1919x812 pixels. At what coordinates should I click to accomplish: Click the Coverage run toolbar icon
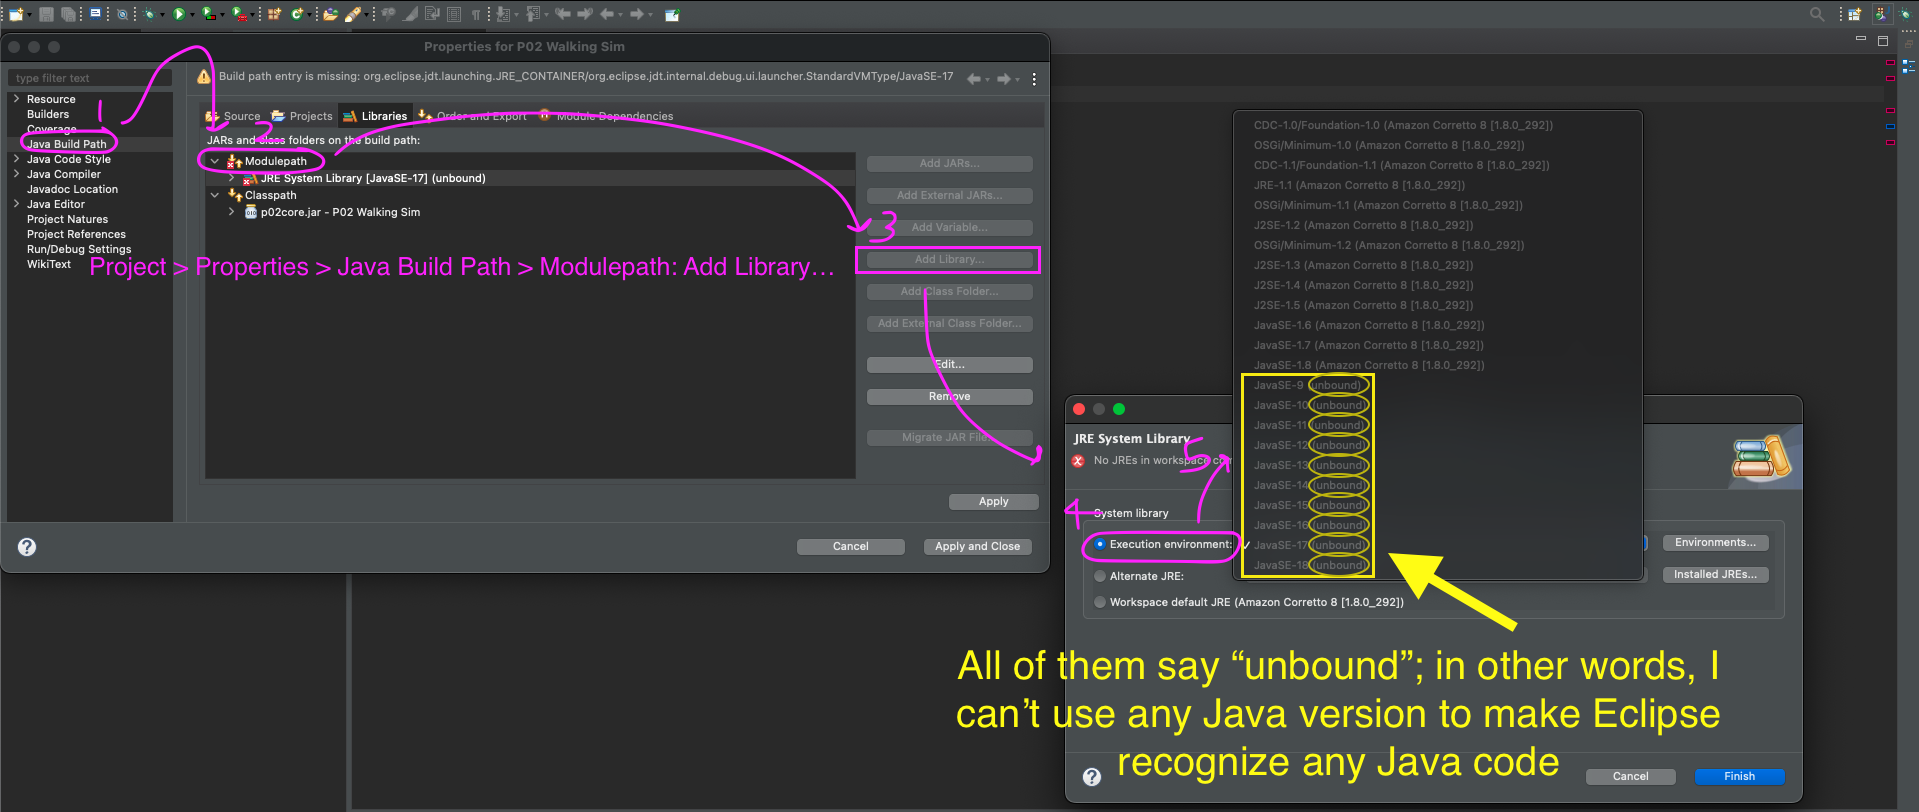(209, 14)
